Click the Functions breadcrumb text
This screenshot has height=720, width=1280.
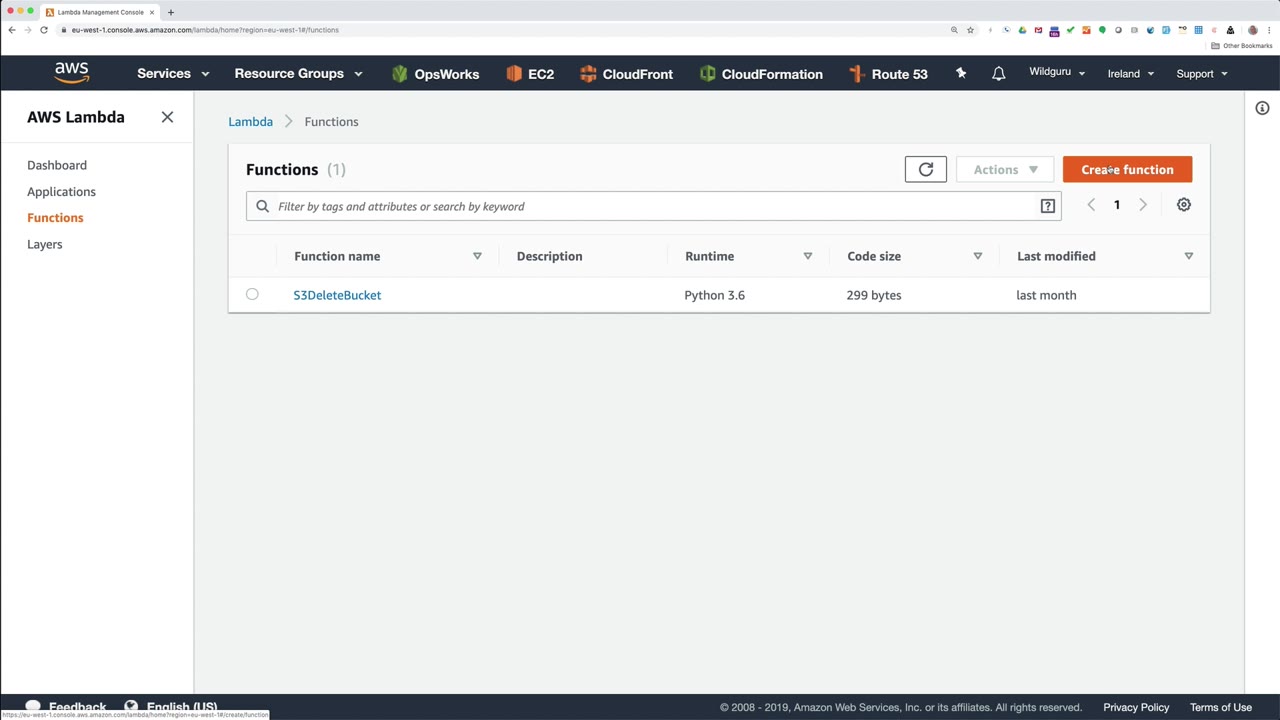331,122
